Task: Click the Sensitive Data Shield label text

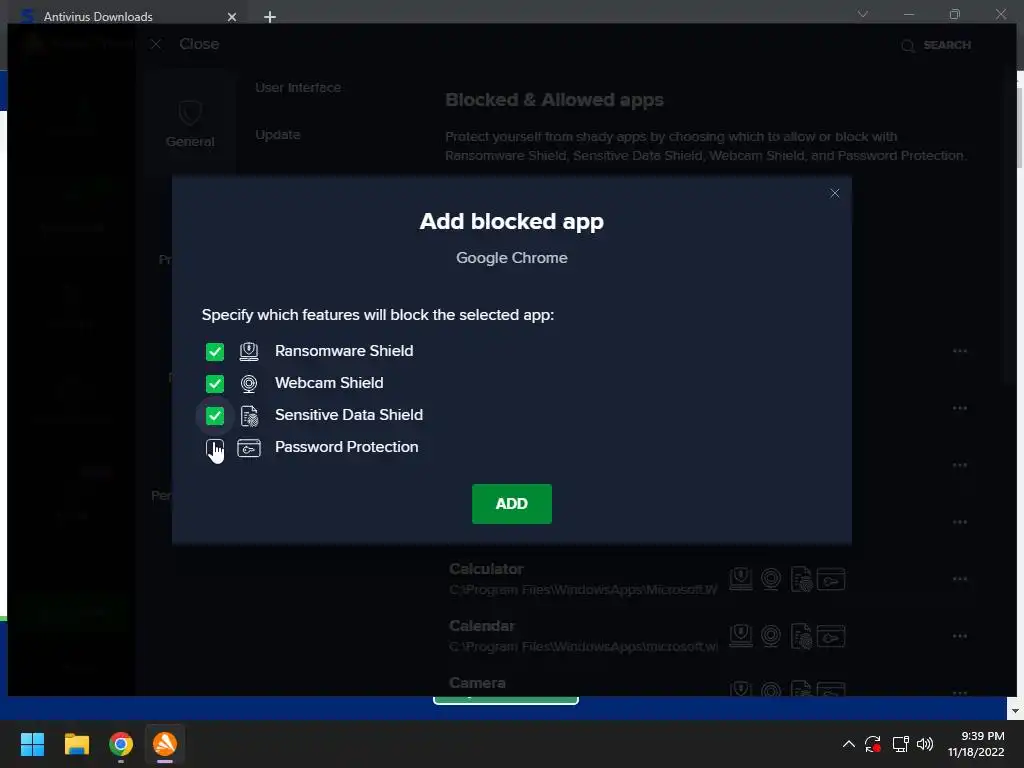Action: [x=349, y=415]
